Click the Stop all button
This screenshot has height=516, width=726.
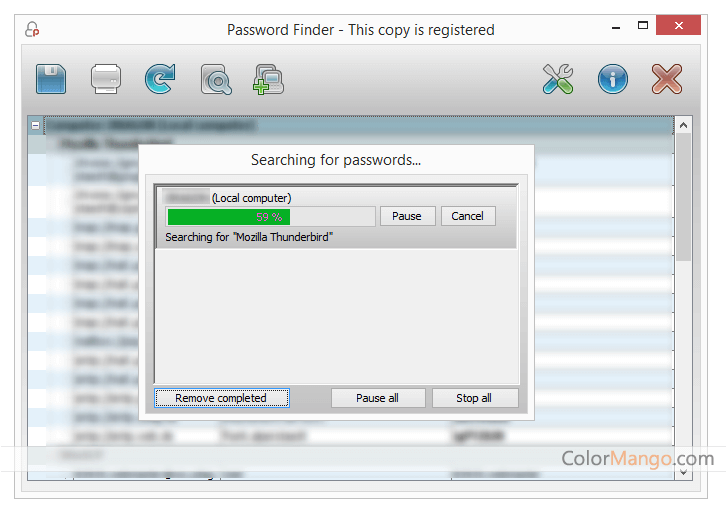(x=475, y=398)
